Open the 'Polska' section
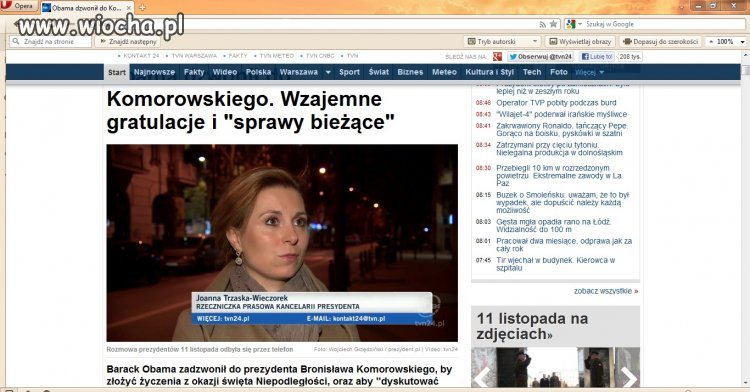 click(258, 72)
